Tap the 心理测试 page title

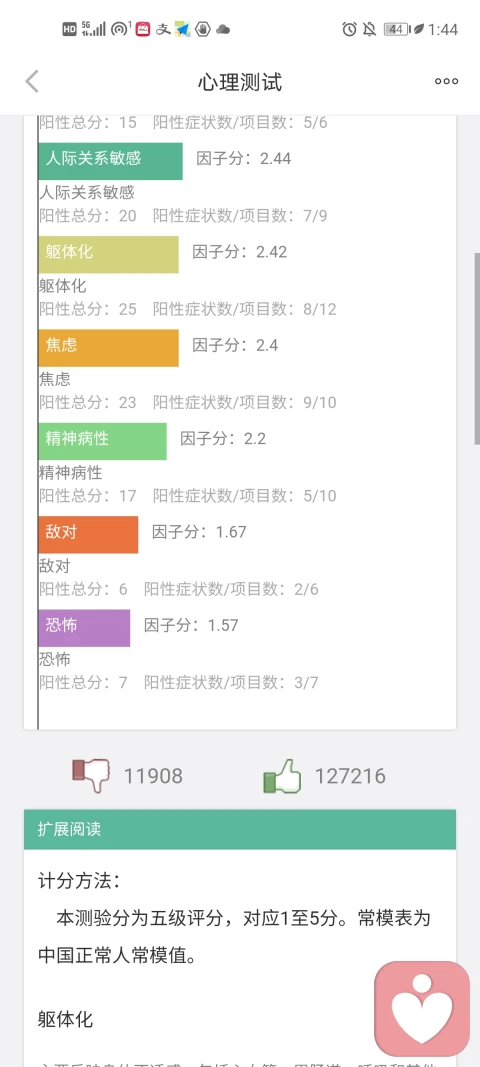(x=240, y=82)
